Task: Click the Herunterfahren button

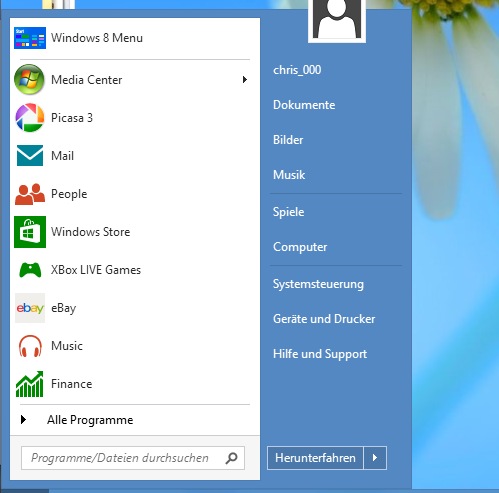Action: tap(315, 458)
